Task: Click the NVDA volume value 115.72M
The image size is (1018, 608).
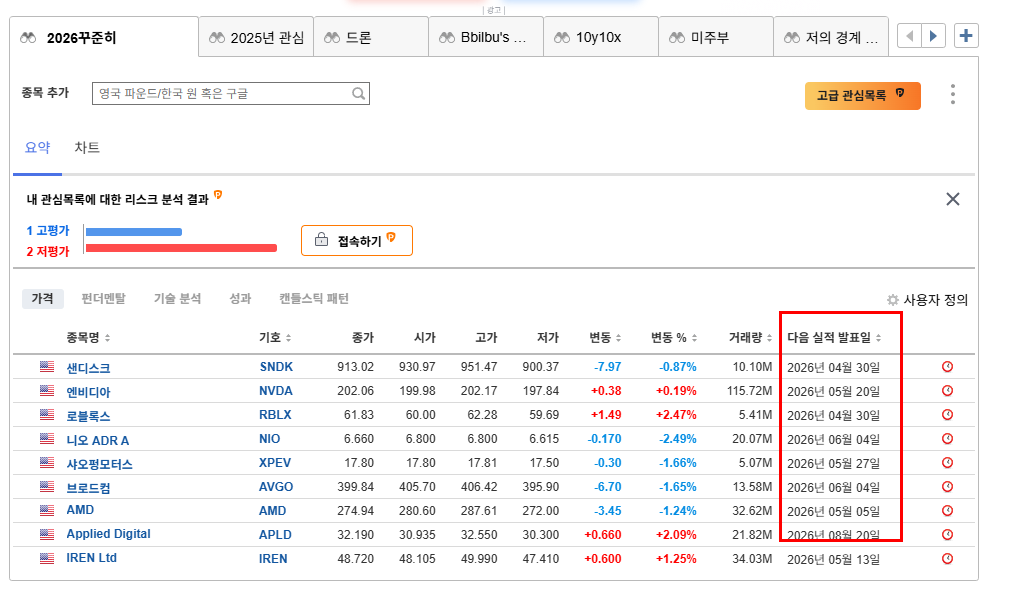Action: pos(749,391)
